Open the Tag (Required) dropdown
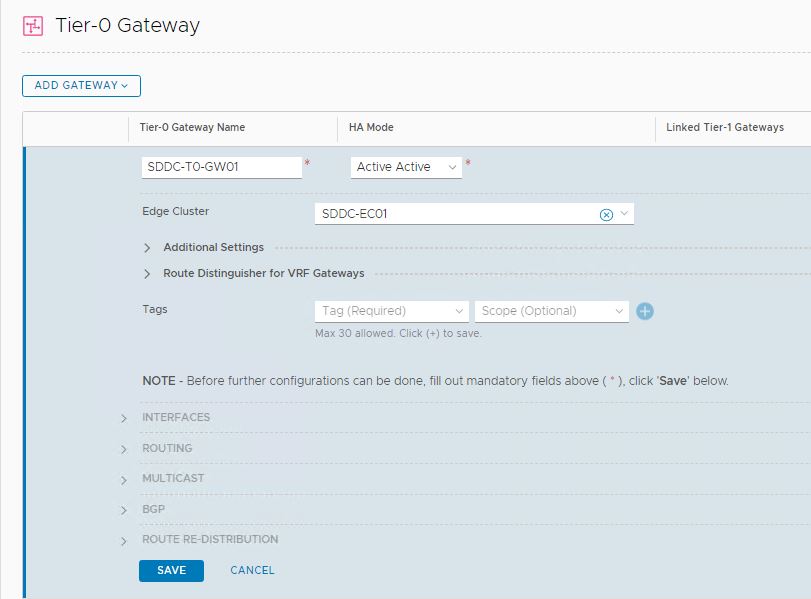The image size is (811, 599). pos(391,311)
